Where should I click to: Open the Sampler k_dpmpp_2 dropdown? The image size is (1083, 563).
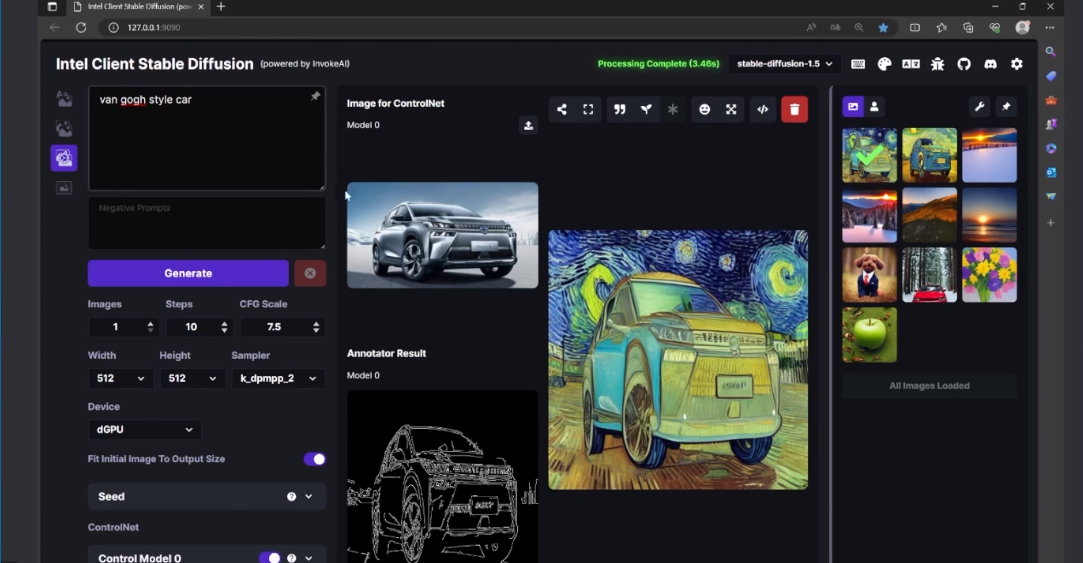[278, 379]
